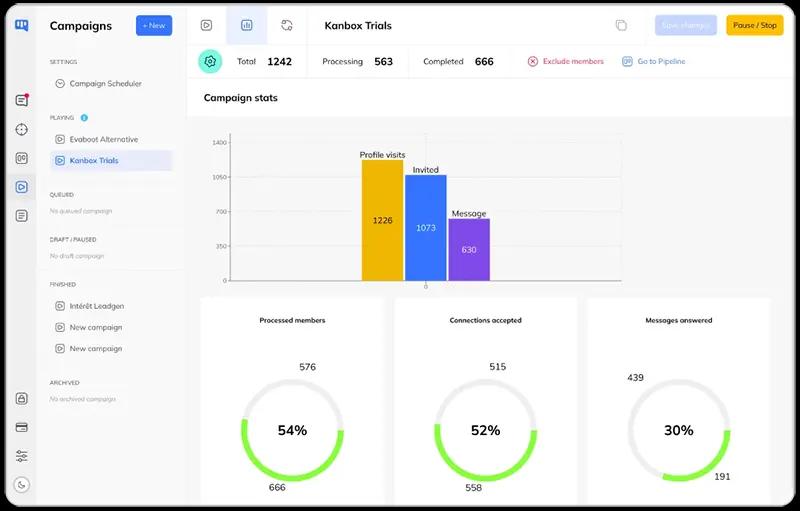The image size is (800, 511).
Task: Follow the Go to Pipeline link
Action: click(661, 61)
